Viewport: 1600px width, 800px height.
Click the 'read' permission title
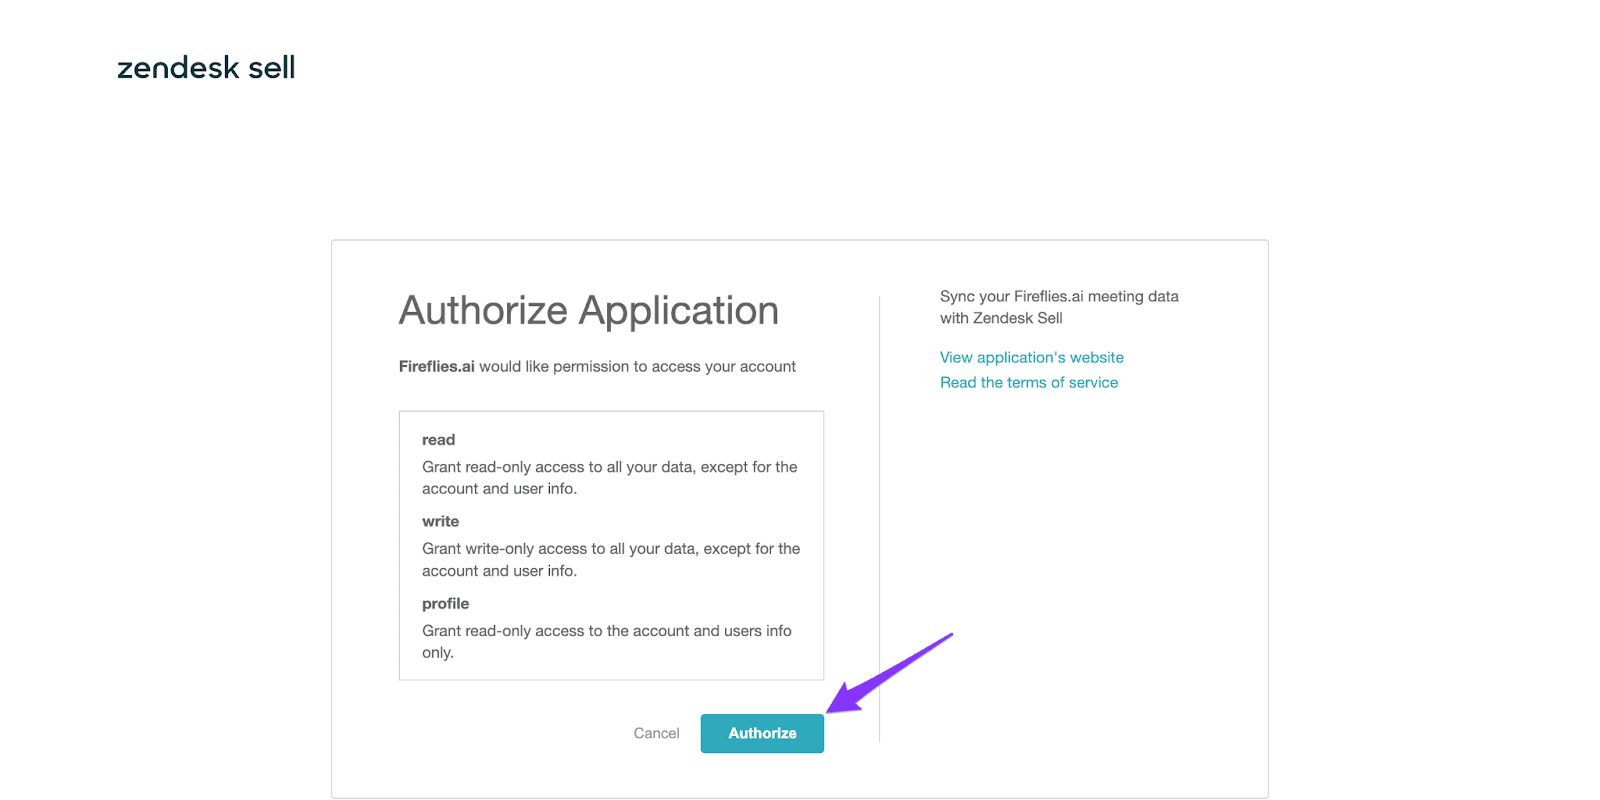[438, 439]
